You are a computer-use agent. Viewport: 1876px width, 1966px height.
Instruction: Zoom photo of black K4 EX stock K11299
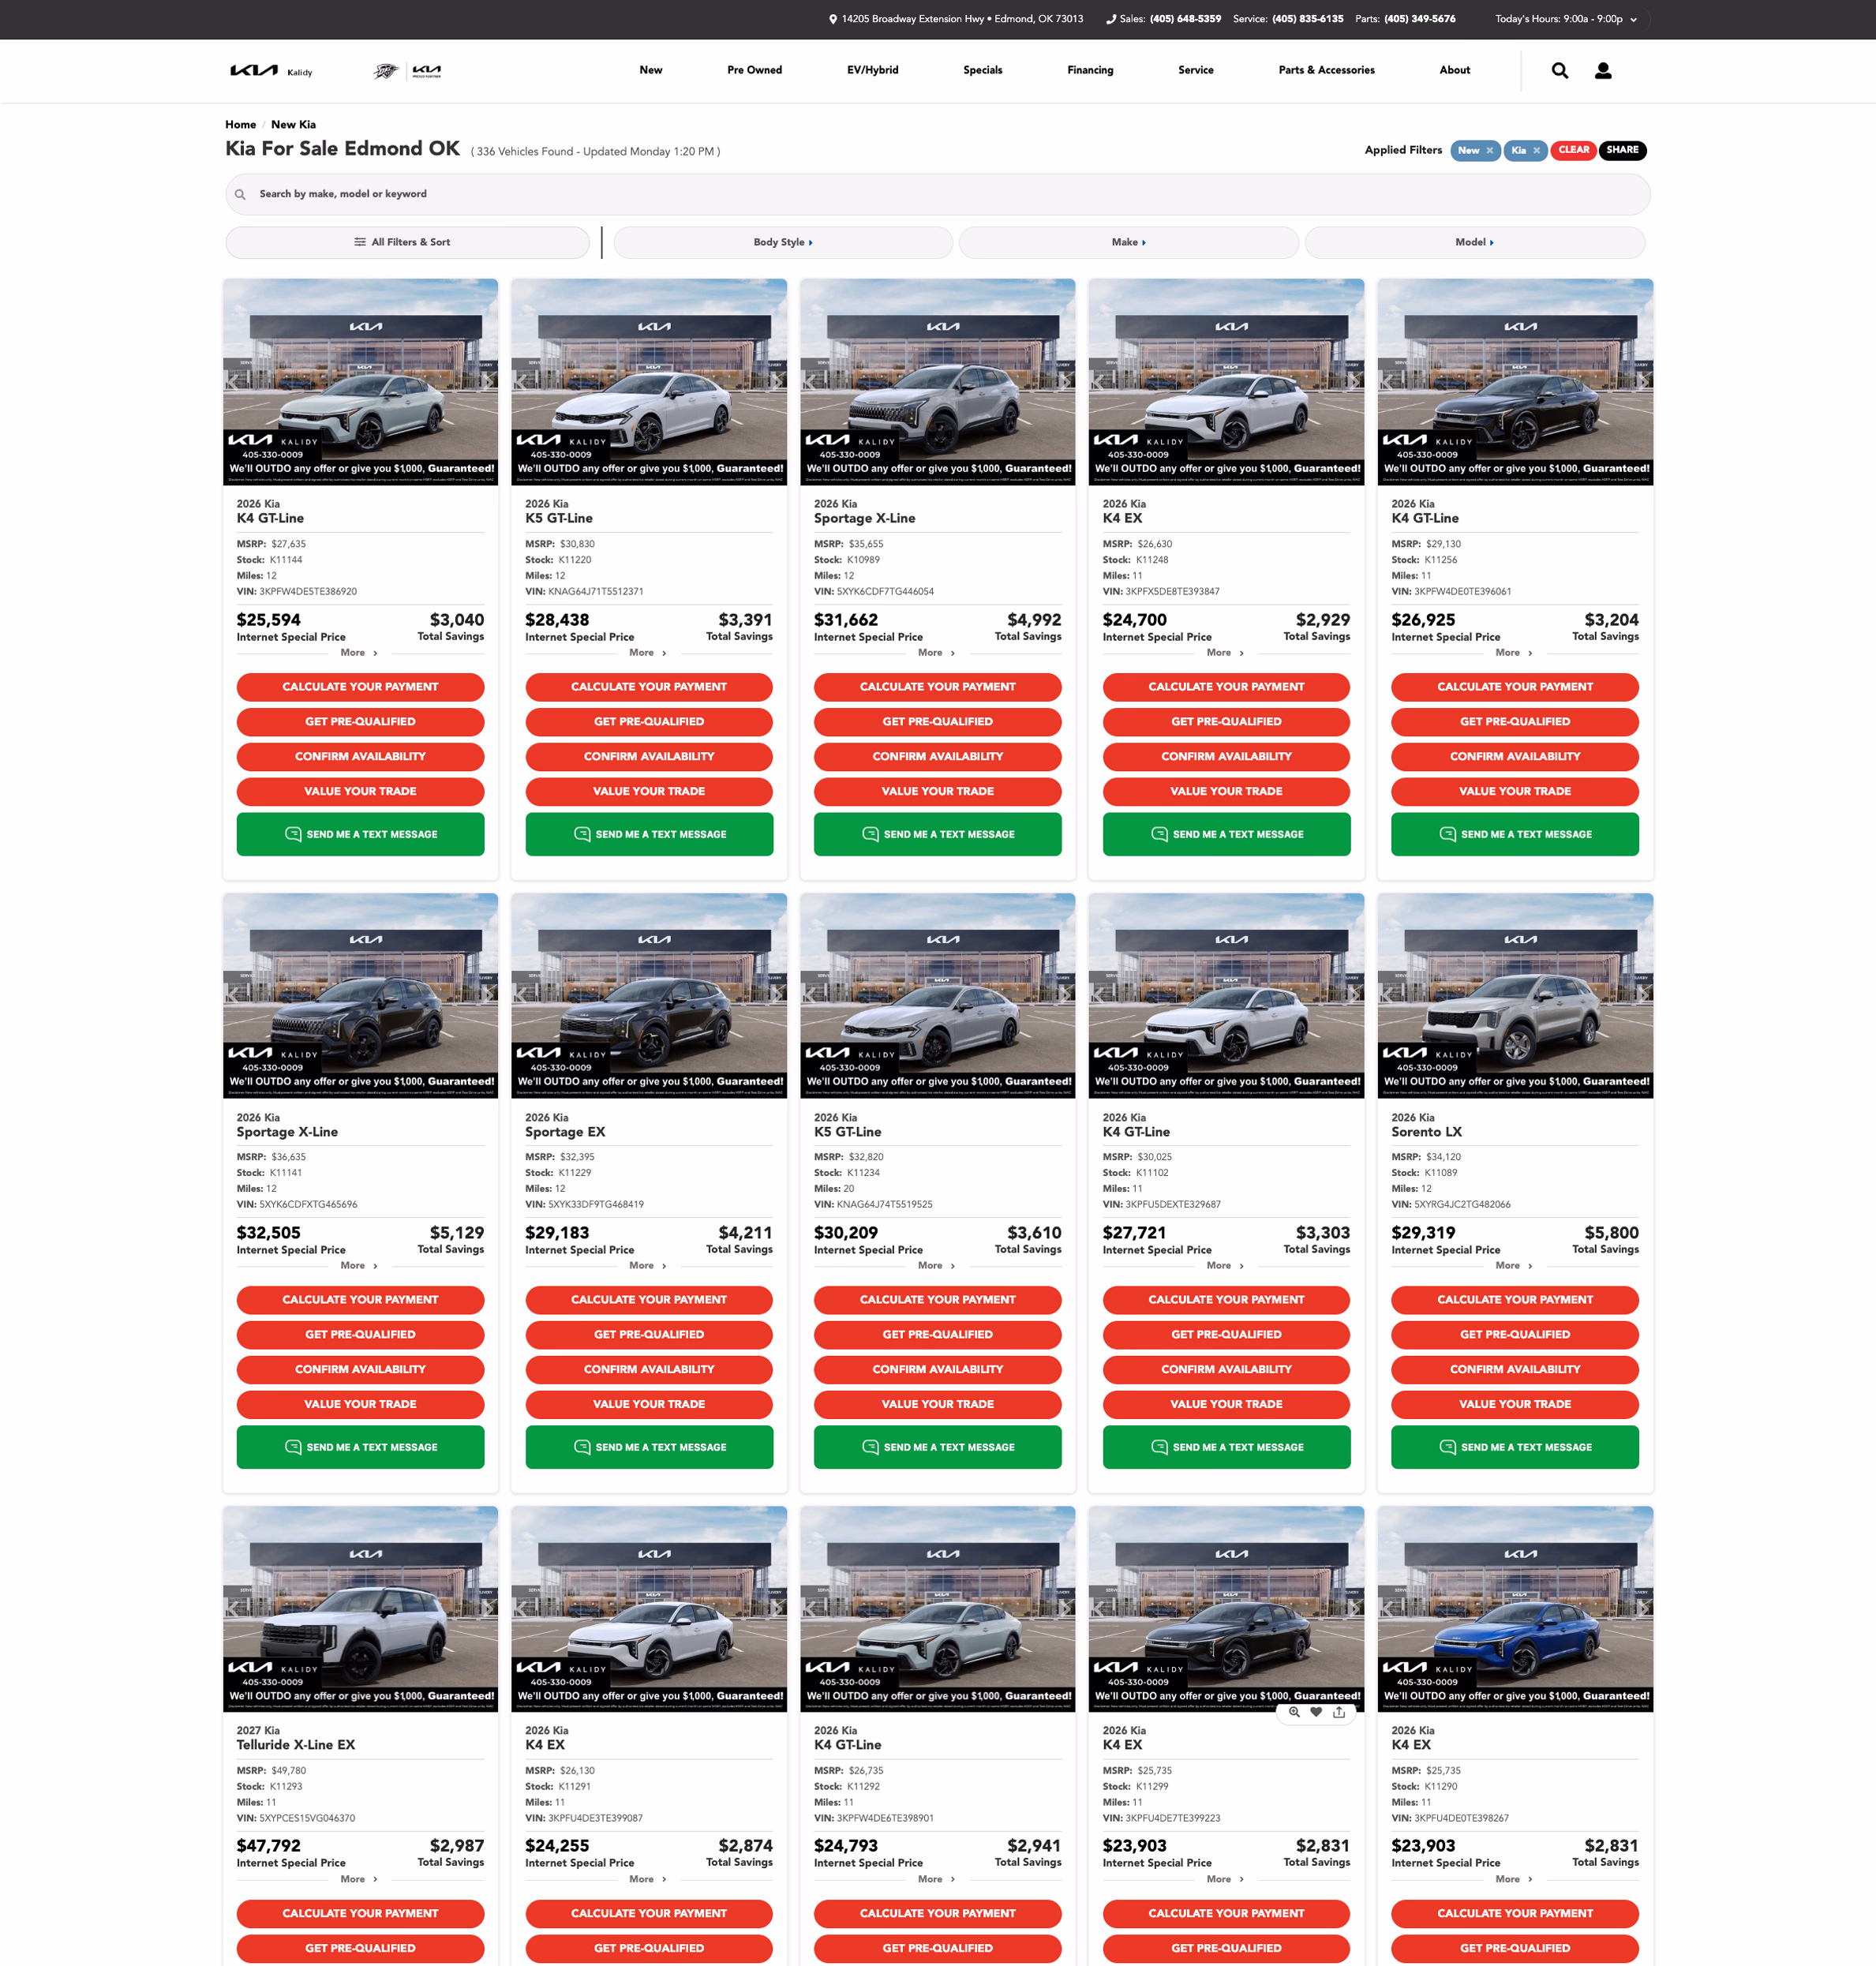click(x=1294, y=1712)
